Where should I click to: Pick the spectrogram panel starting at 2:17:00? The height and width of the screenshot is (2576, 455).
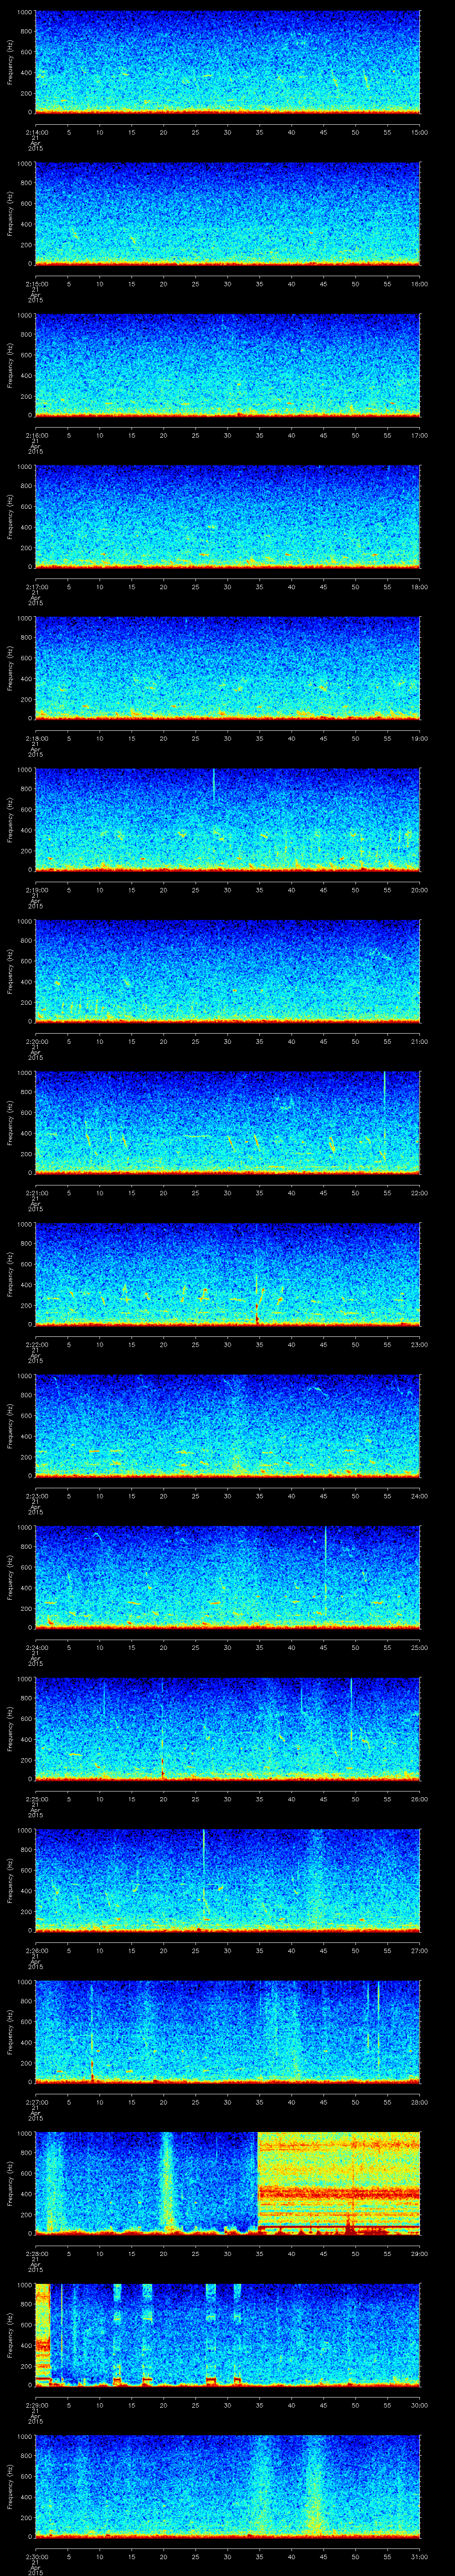pos(227,516)
